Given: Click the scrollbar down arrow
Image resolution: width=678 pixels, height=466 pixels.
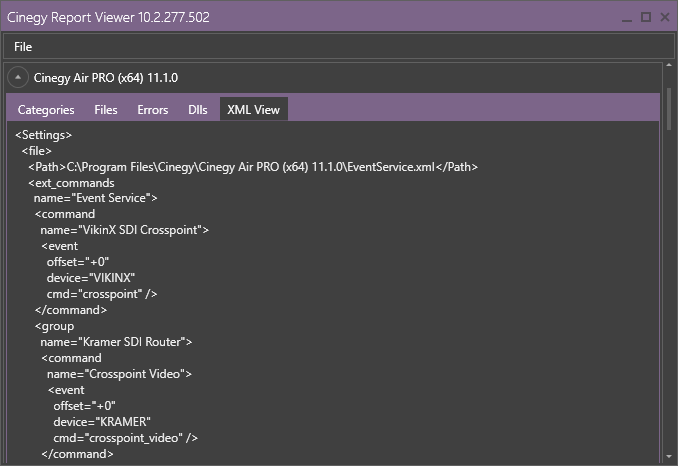Looking at the screenshot, I should pos(669,456).
